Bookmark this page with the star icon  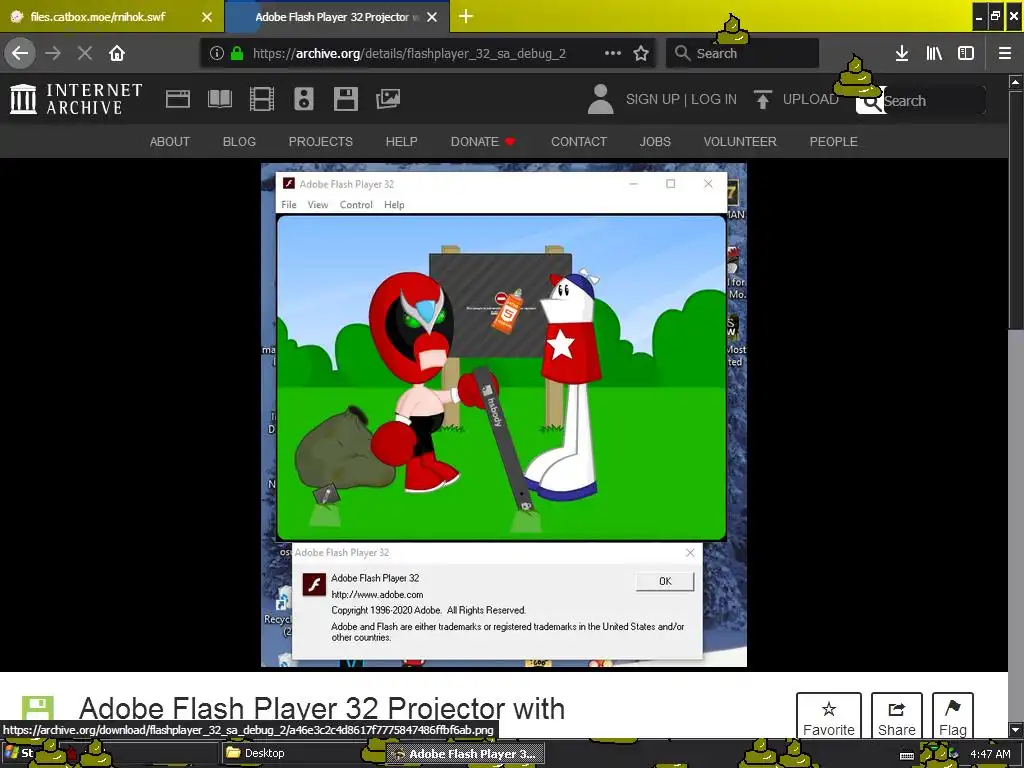click(641, 53)
